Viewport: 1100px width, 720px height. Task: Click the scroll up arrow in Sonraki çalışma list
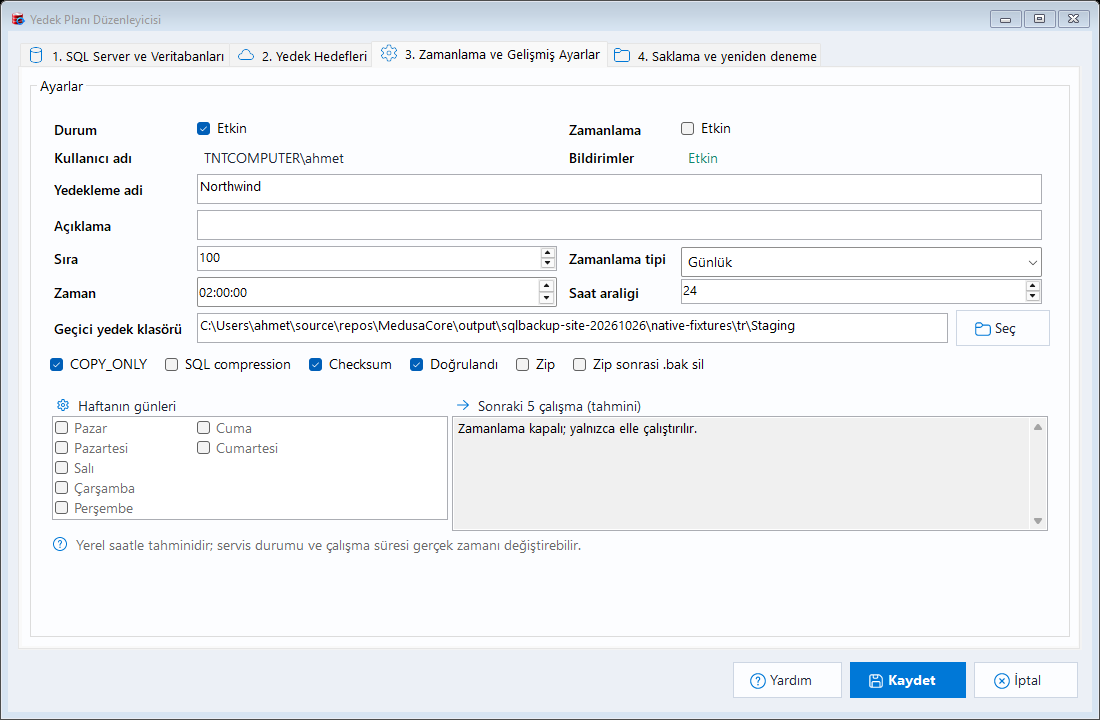pyautogui.click(x=1038, y=427)
